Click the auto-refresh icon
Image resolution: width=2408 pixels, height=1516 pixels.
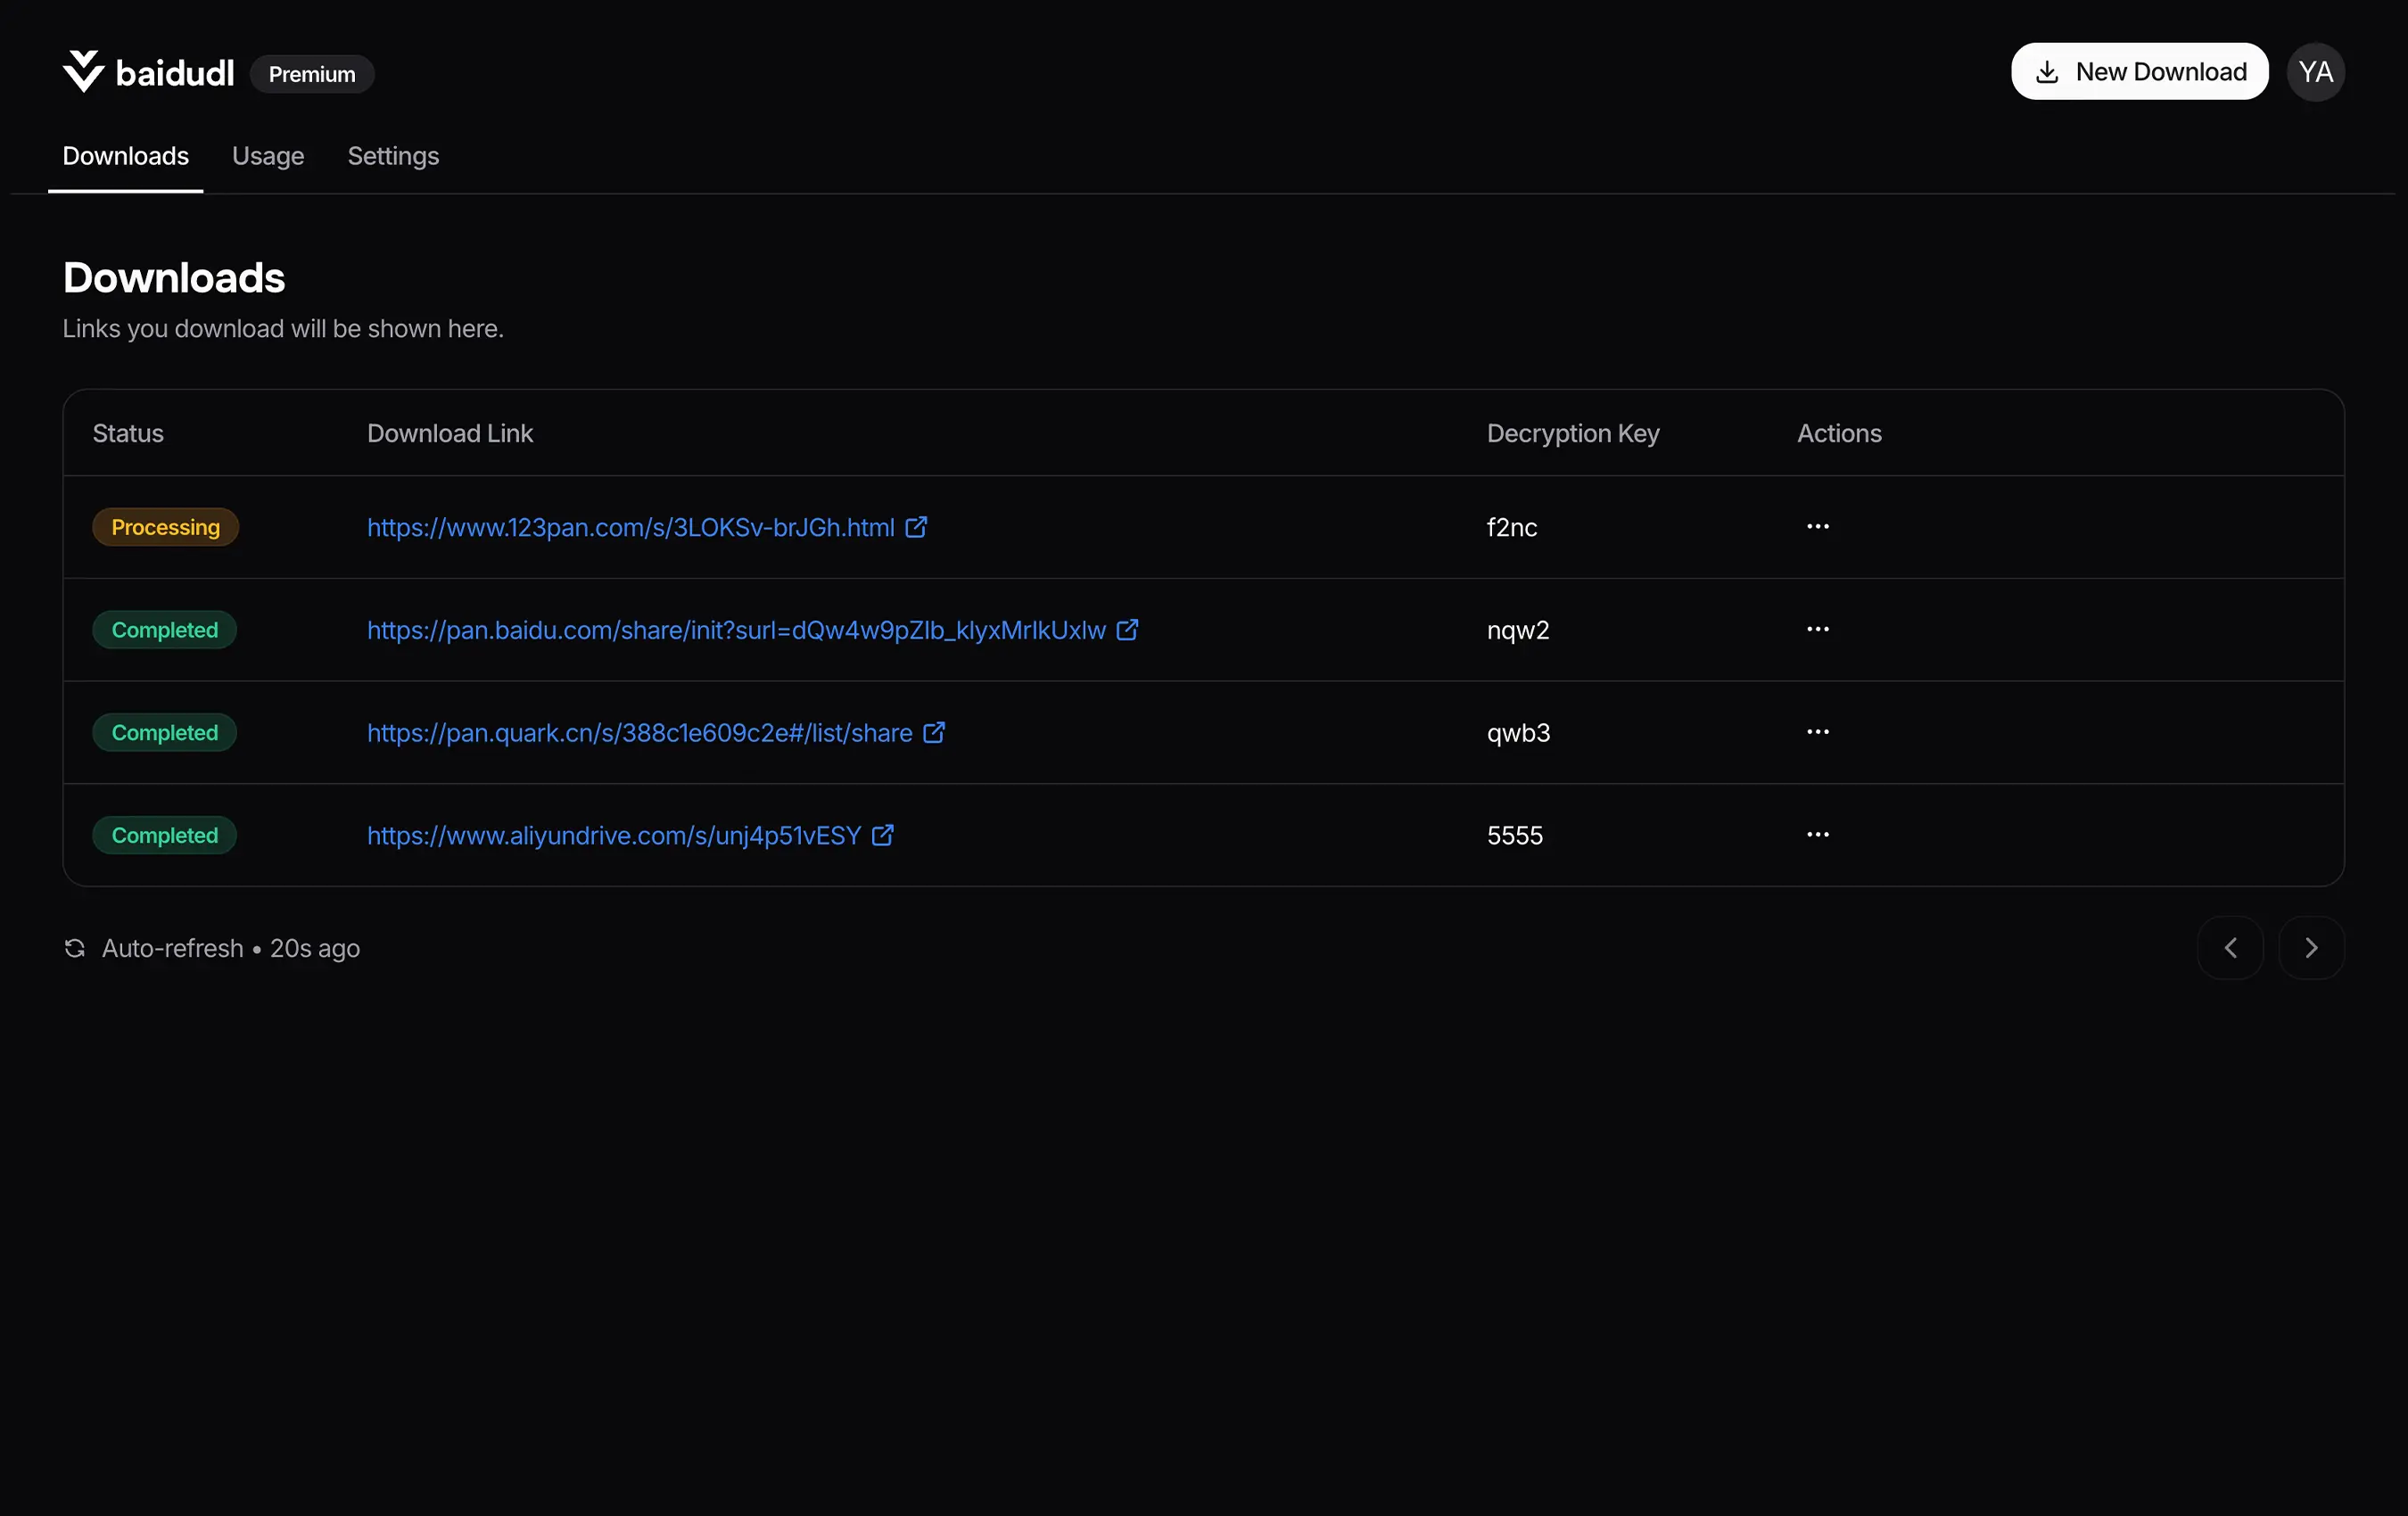(75, 948)
